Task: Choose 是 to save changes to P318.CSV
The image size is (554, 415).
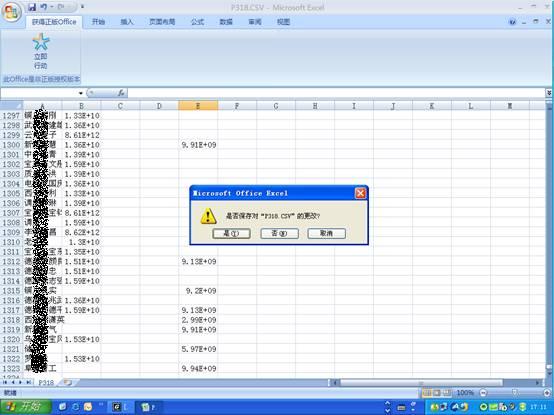Action: click(x=231, y=233)
